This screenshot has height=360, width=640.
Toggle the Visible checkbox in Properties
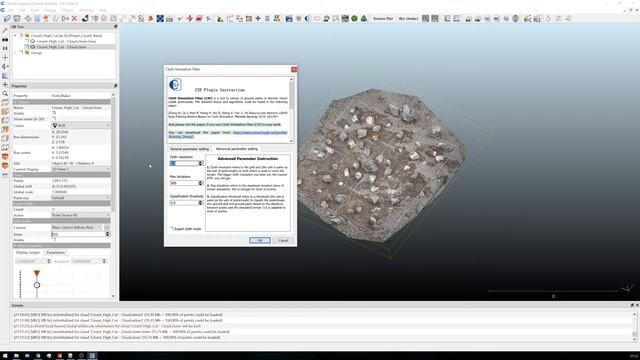pyautogui.click(x=54, y=113)
